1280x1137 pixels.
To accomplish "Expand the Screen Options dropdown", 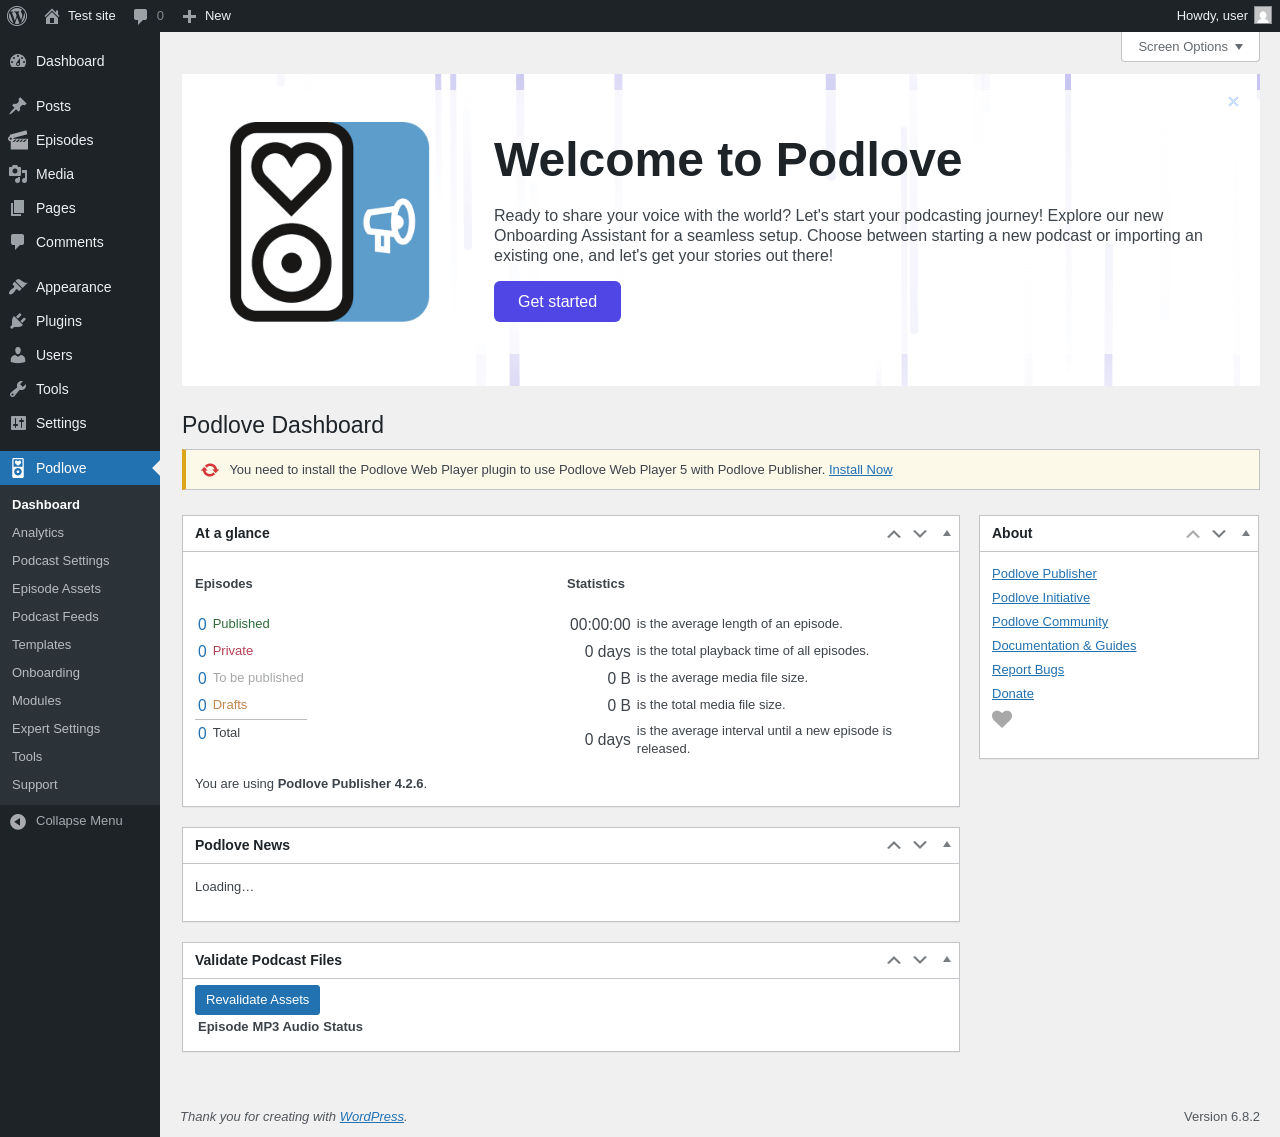I will click(x=1190, y=47).
